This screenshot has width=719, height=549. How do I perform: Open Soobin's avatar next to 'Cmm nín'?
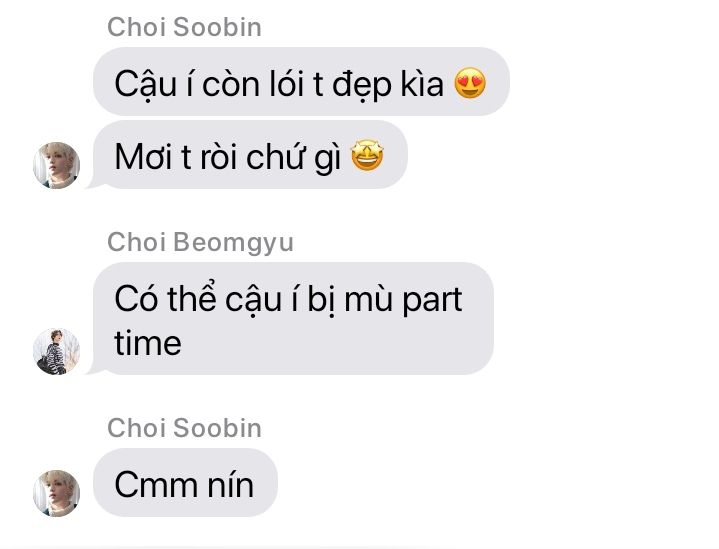click(56, 493)
